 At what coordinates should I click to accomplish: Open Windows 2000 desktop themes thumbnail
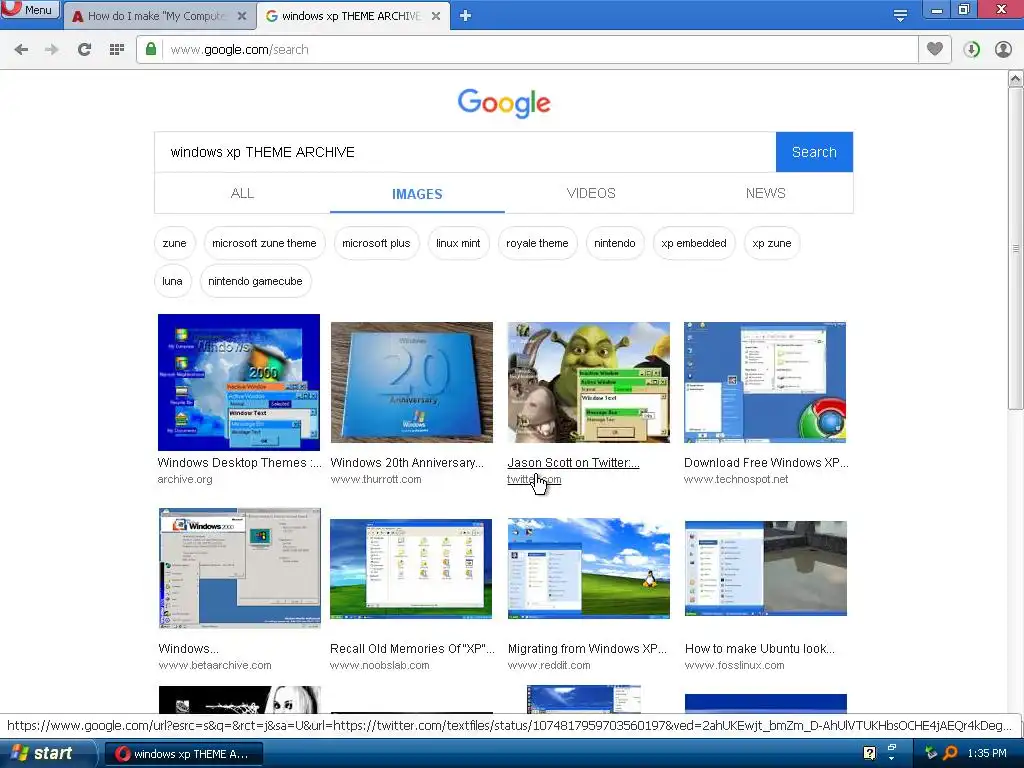coord(239,382)
